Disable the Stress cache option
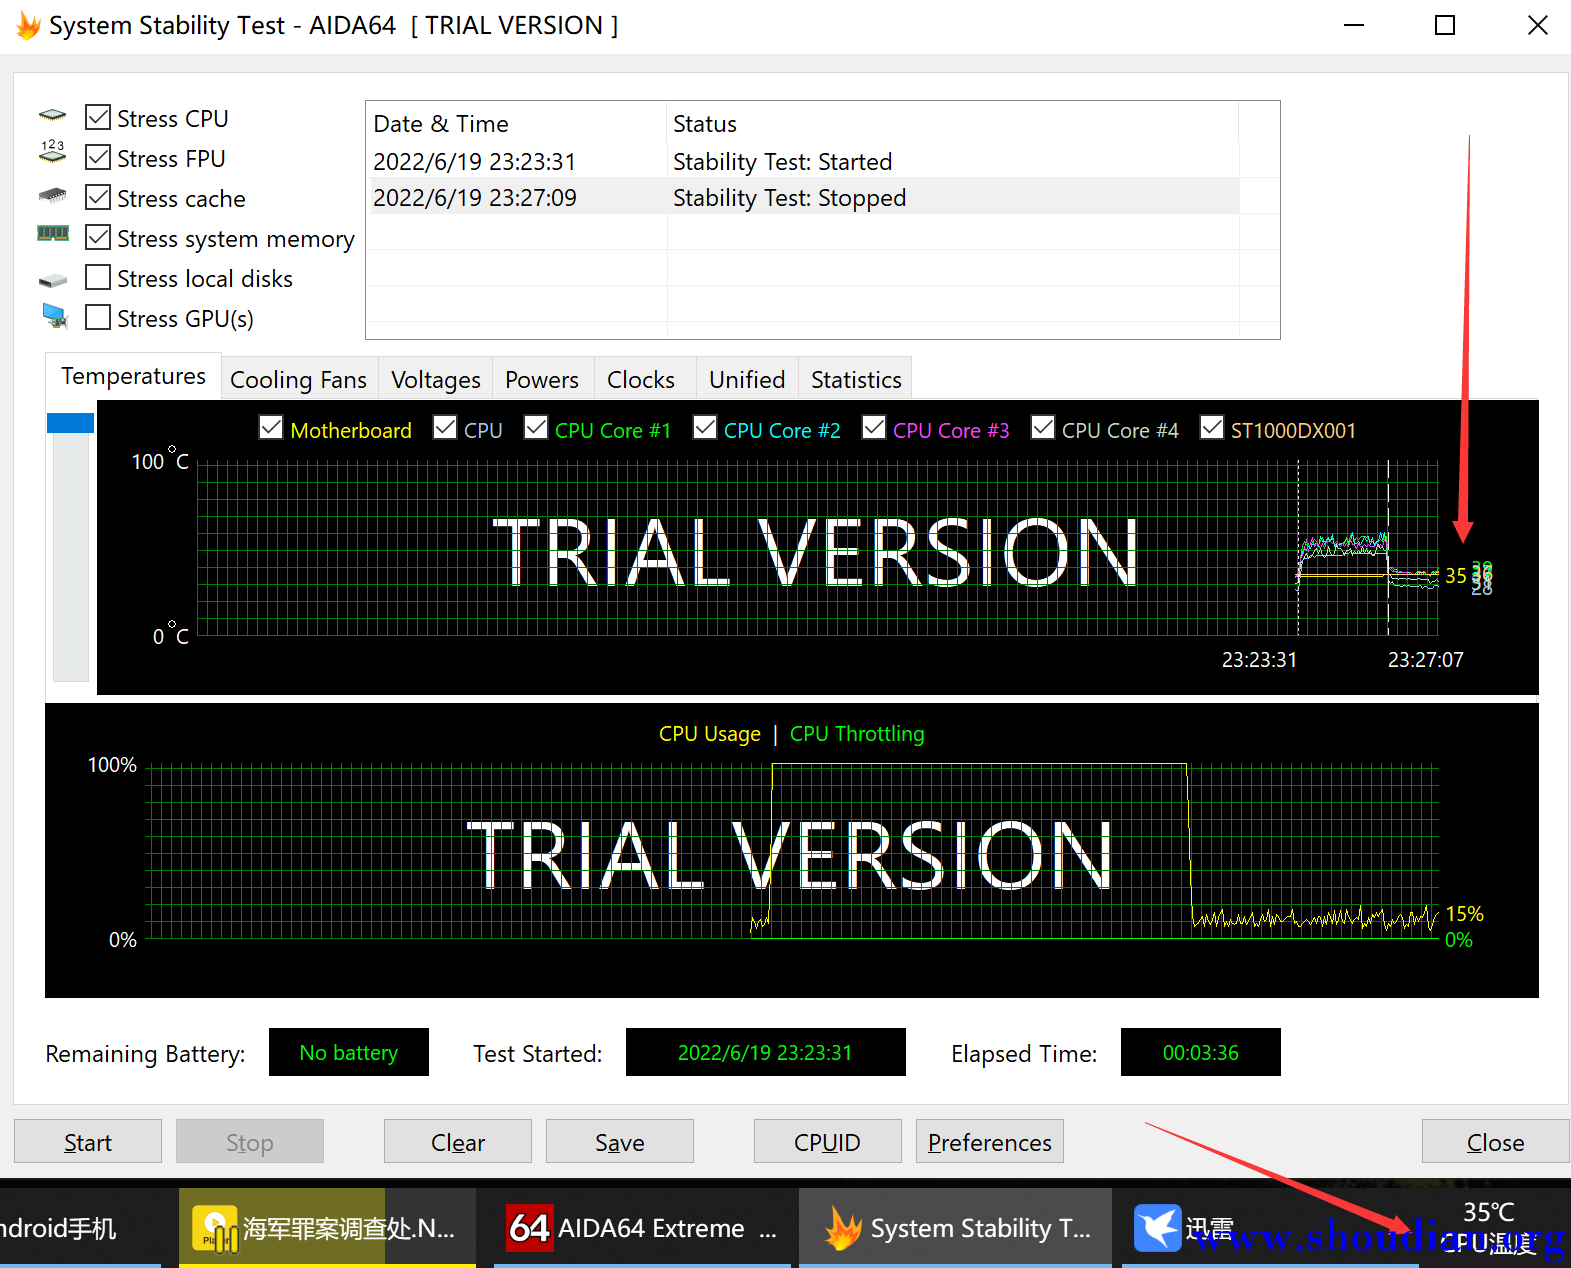 pos(98,197)
